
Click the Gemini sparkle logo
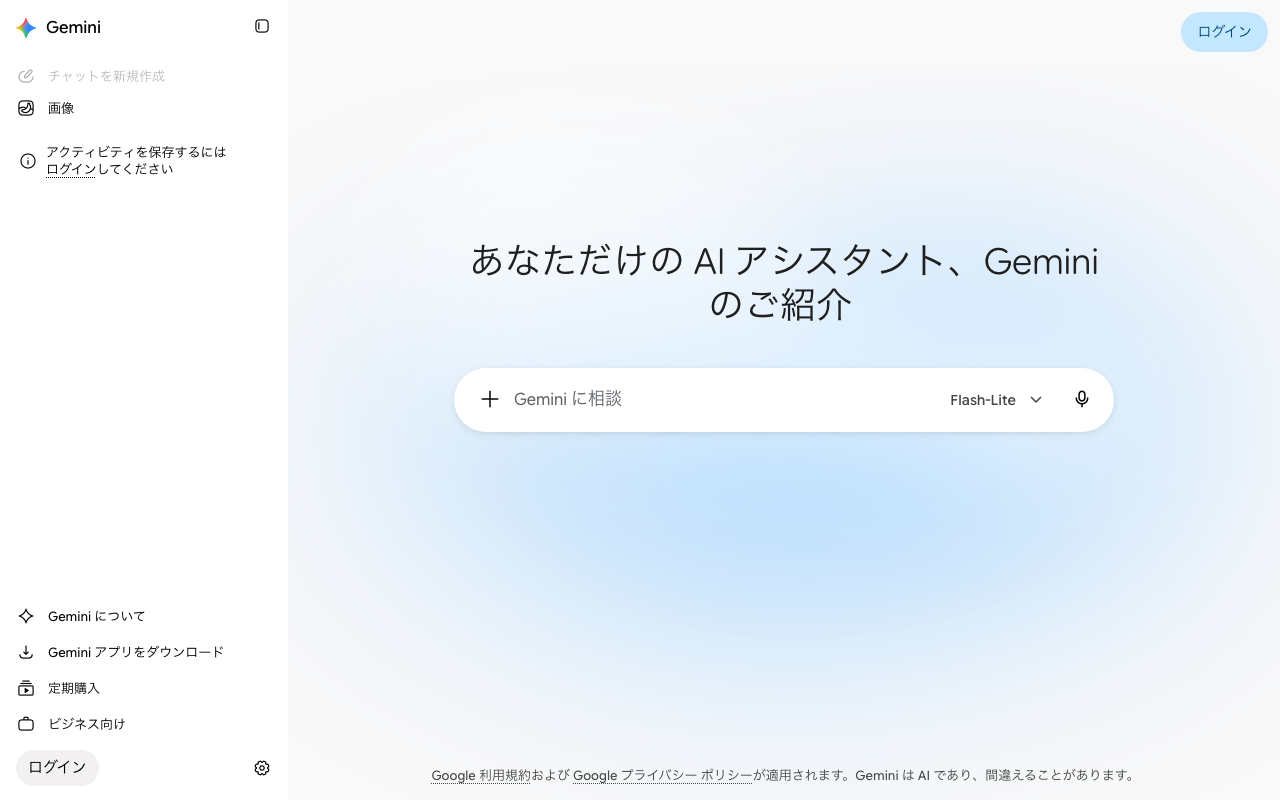click(26, 28)
